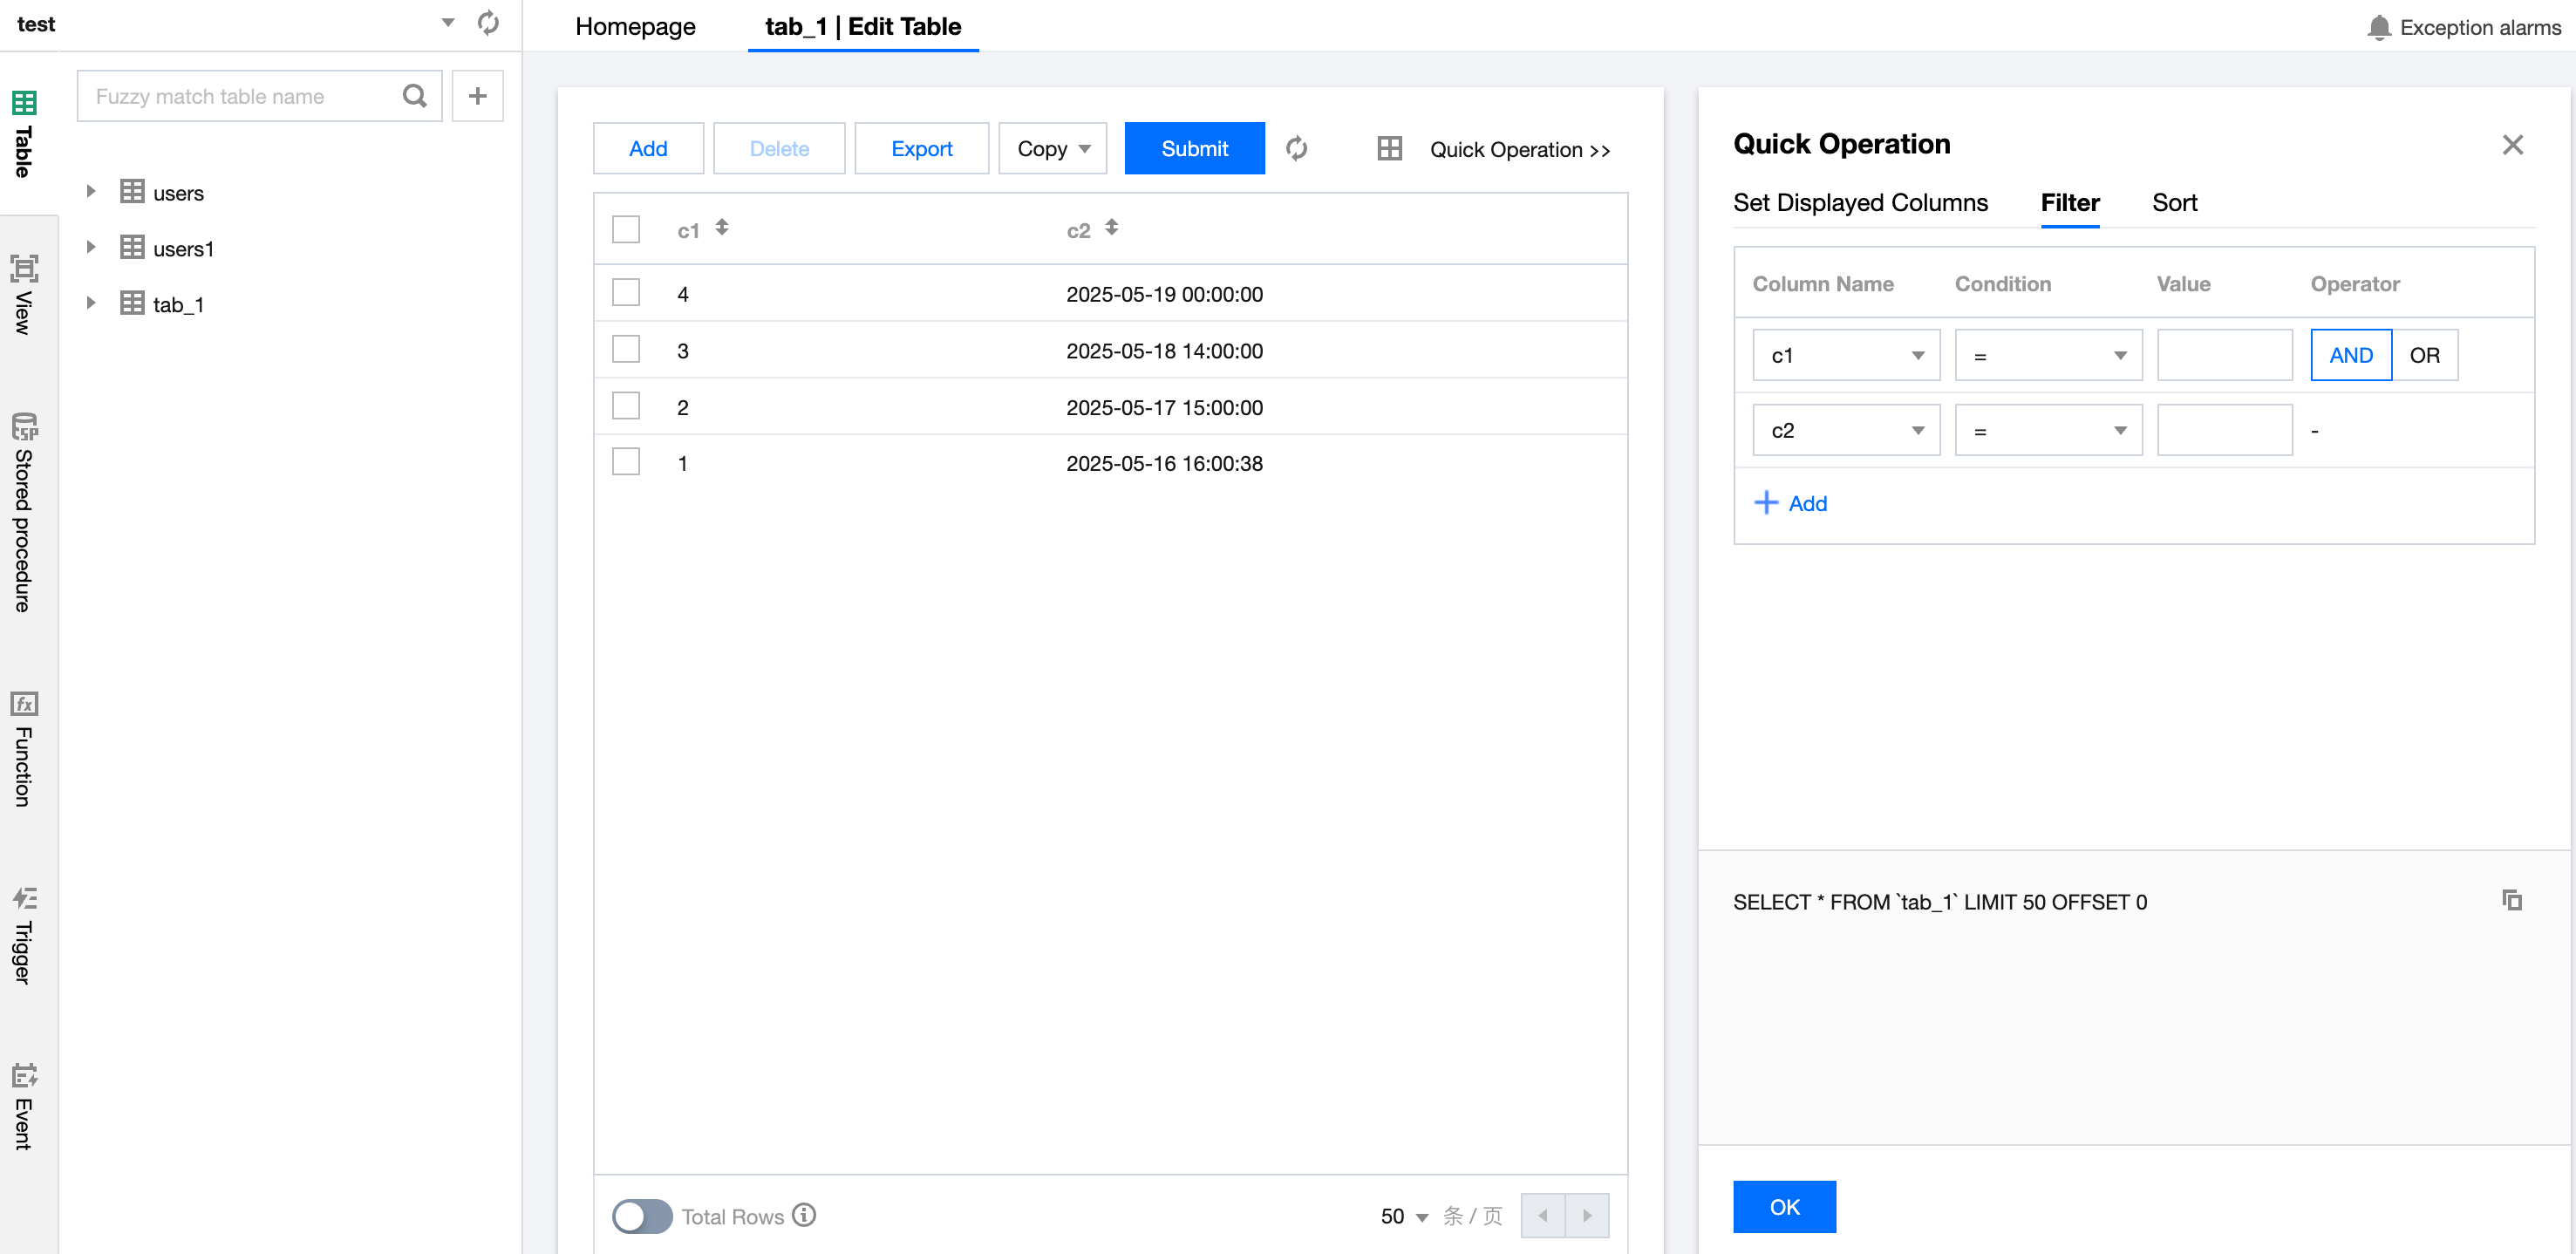
Task: Toggle the Total Rows switch
Action: pyautogui.click(x=642, y=1216)
